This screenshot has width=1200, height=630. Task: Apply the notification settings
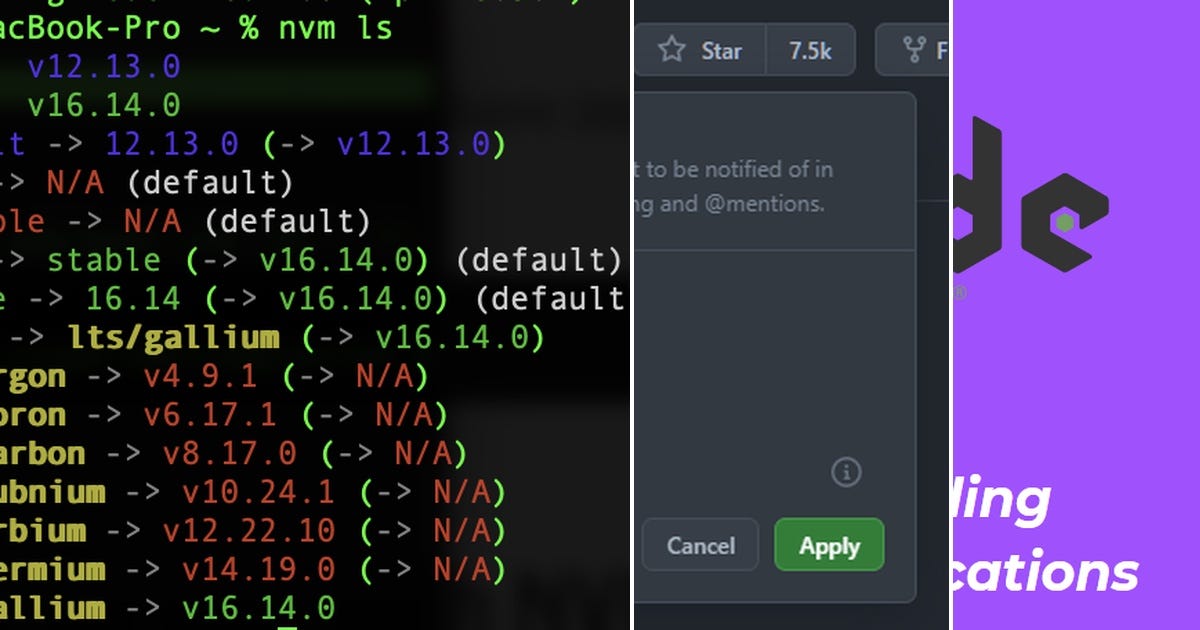pyautogui.click(x=829, y=546)
